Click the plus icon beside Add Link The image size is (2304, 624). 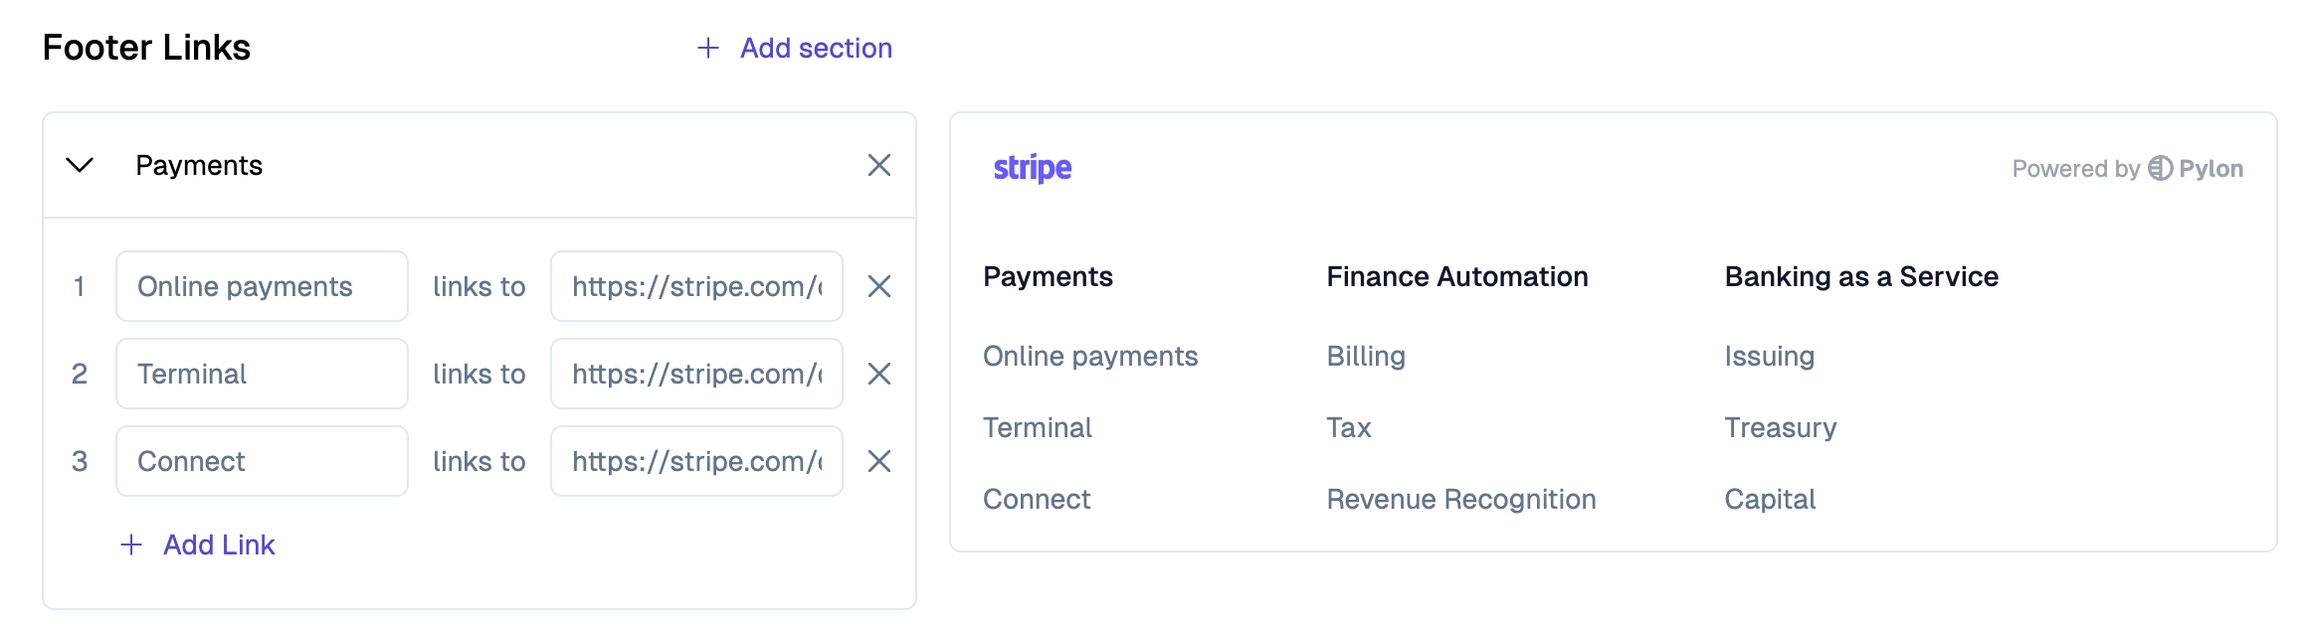131,545
